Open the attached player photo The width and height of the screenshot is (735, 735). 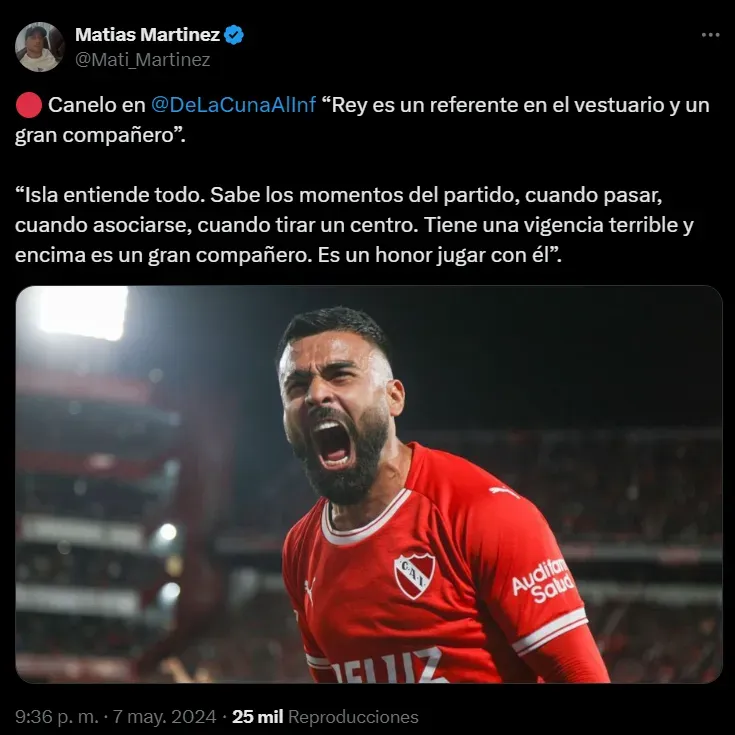coord(369,484)
